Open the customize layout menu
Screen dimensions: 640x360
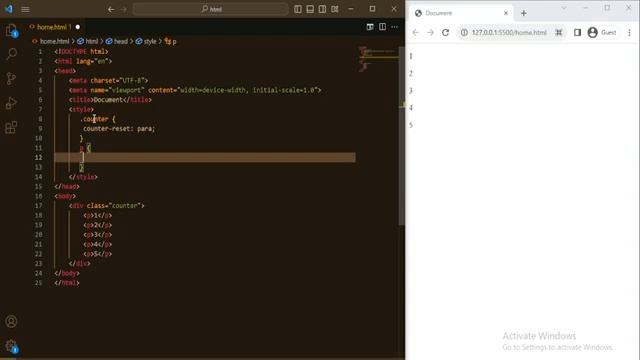[335, 9]
